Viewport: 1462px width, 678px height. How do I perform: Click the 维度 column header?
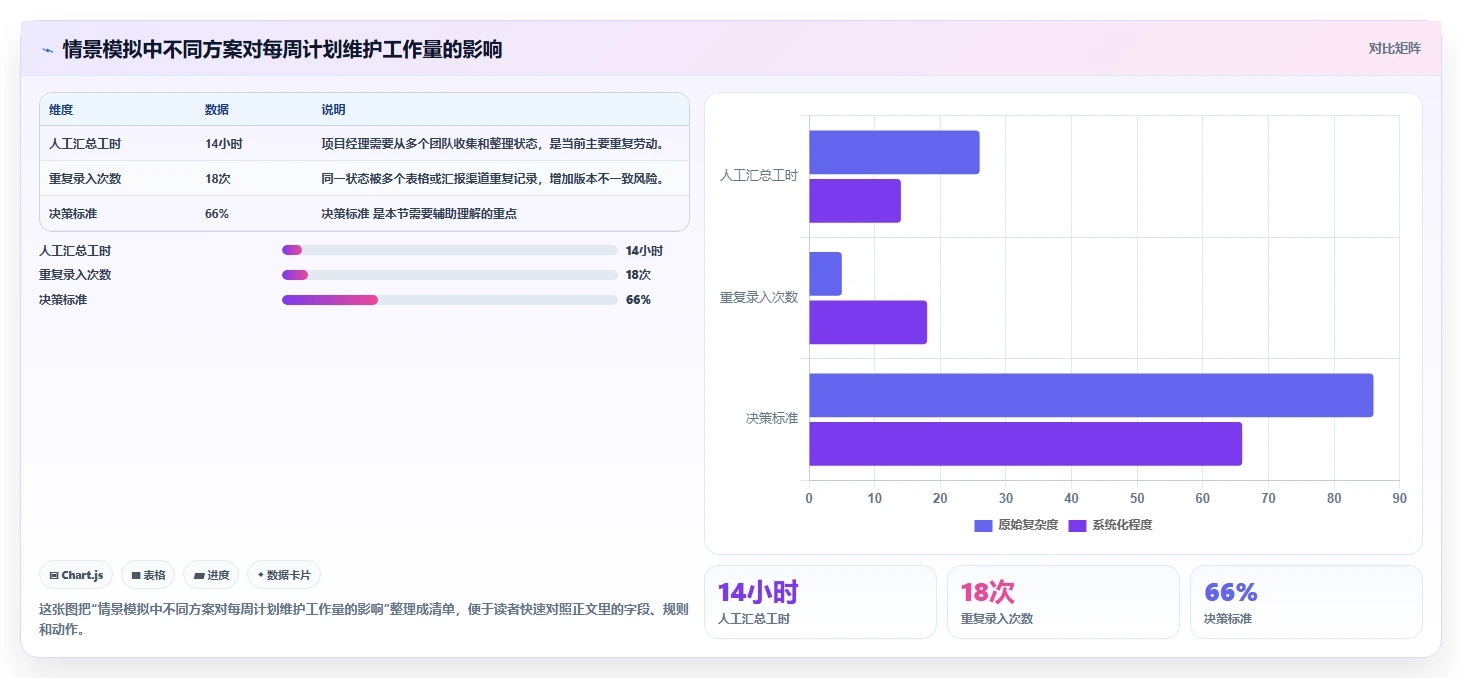pyautogui.click(x=61, y=110)
